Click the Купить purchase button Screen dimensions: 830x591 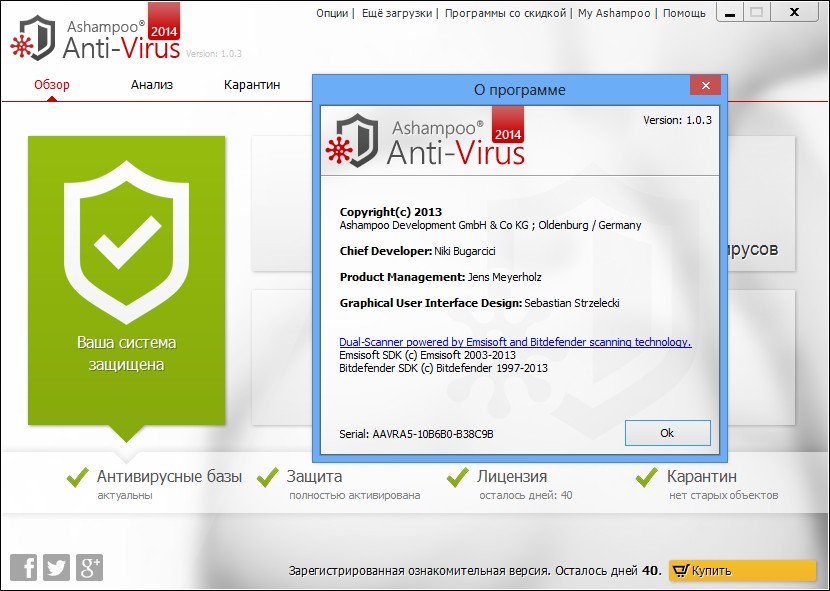(x=742, y=570)
